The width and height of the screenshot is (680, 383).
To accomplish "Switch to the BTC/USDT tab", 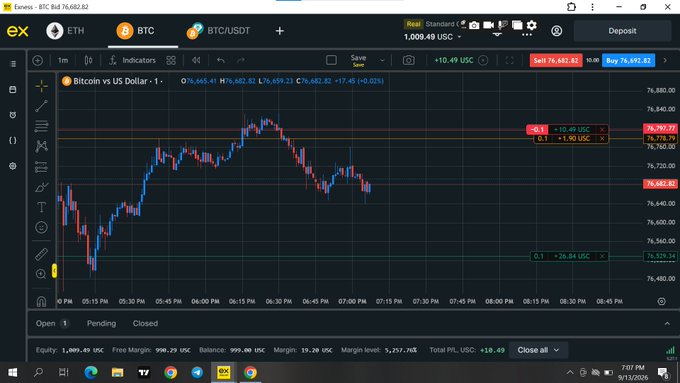I will (x=218, y=31).
